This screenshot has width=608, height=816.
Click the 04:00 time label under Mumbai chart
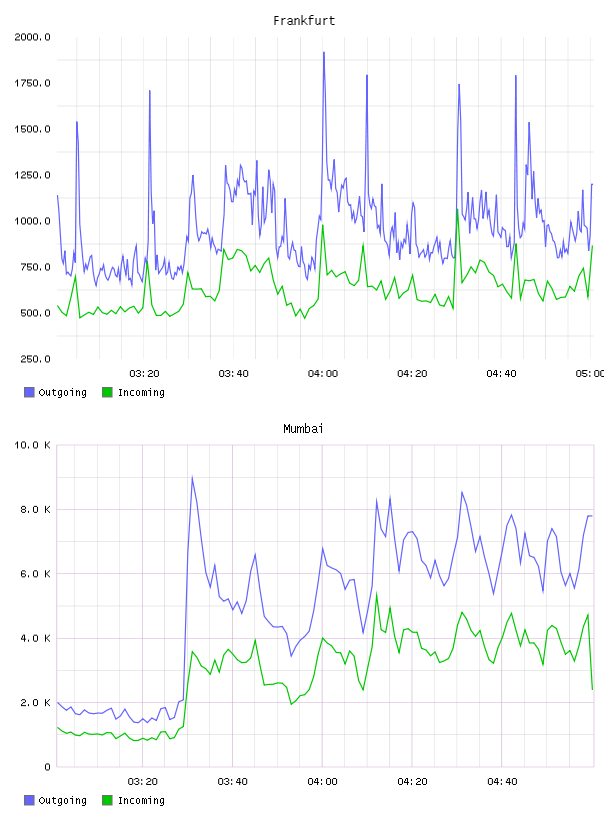click(322, 782)
